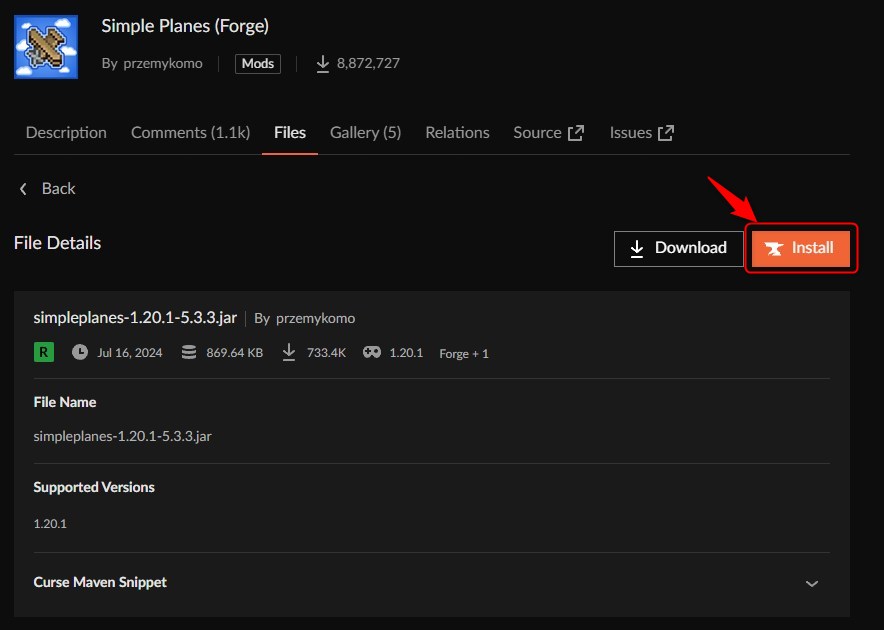Install the mod with the Install button
Viewport: 884px width, 630px height.
(x=801, y=248)
